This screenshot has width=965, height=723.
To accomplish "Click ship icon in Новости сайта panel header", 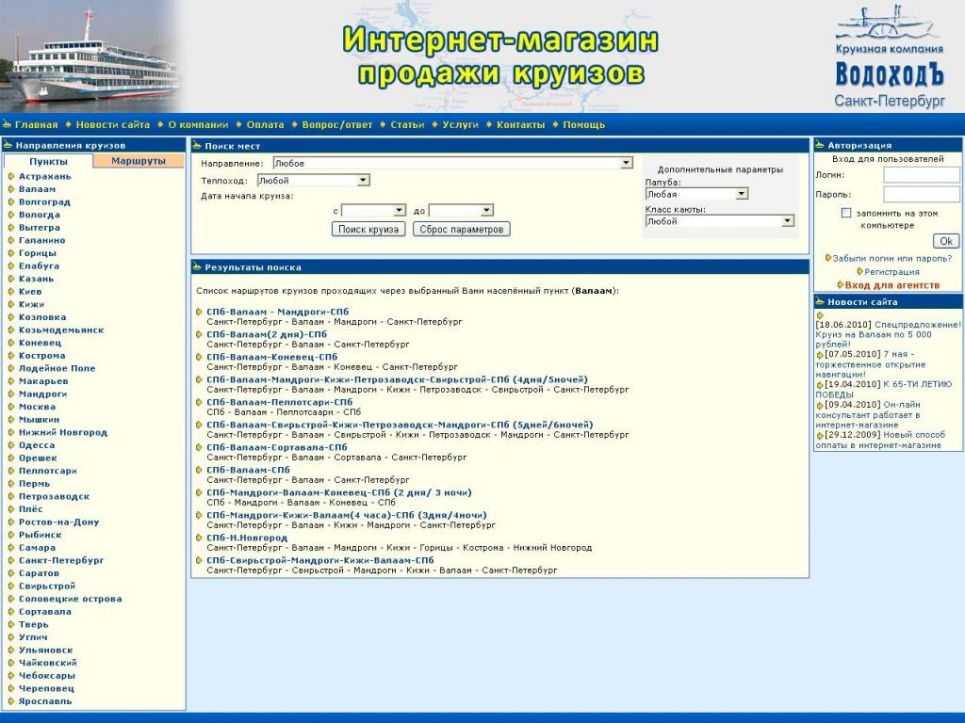I will pyautogui.click(x=820, y=302).
